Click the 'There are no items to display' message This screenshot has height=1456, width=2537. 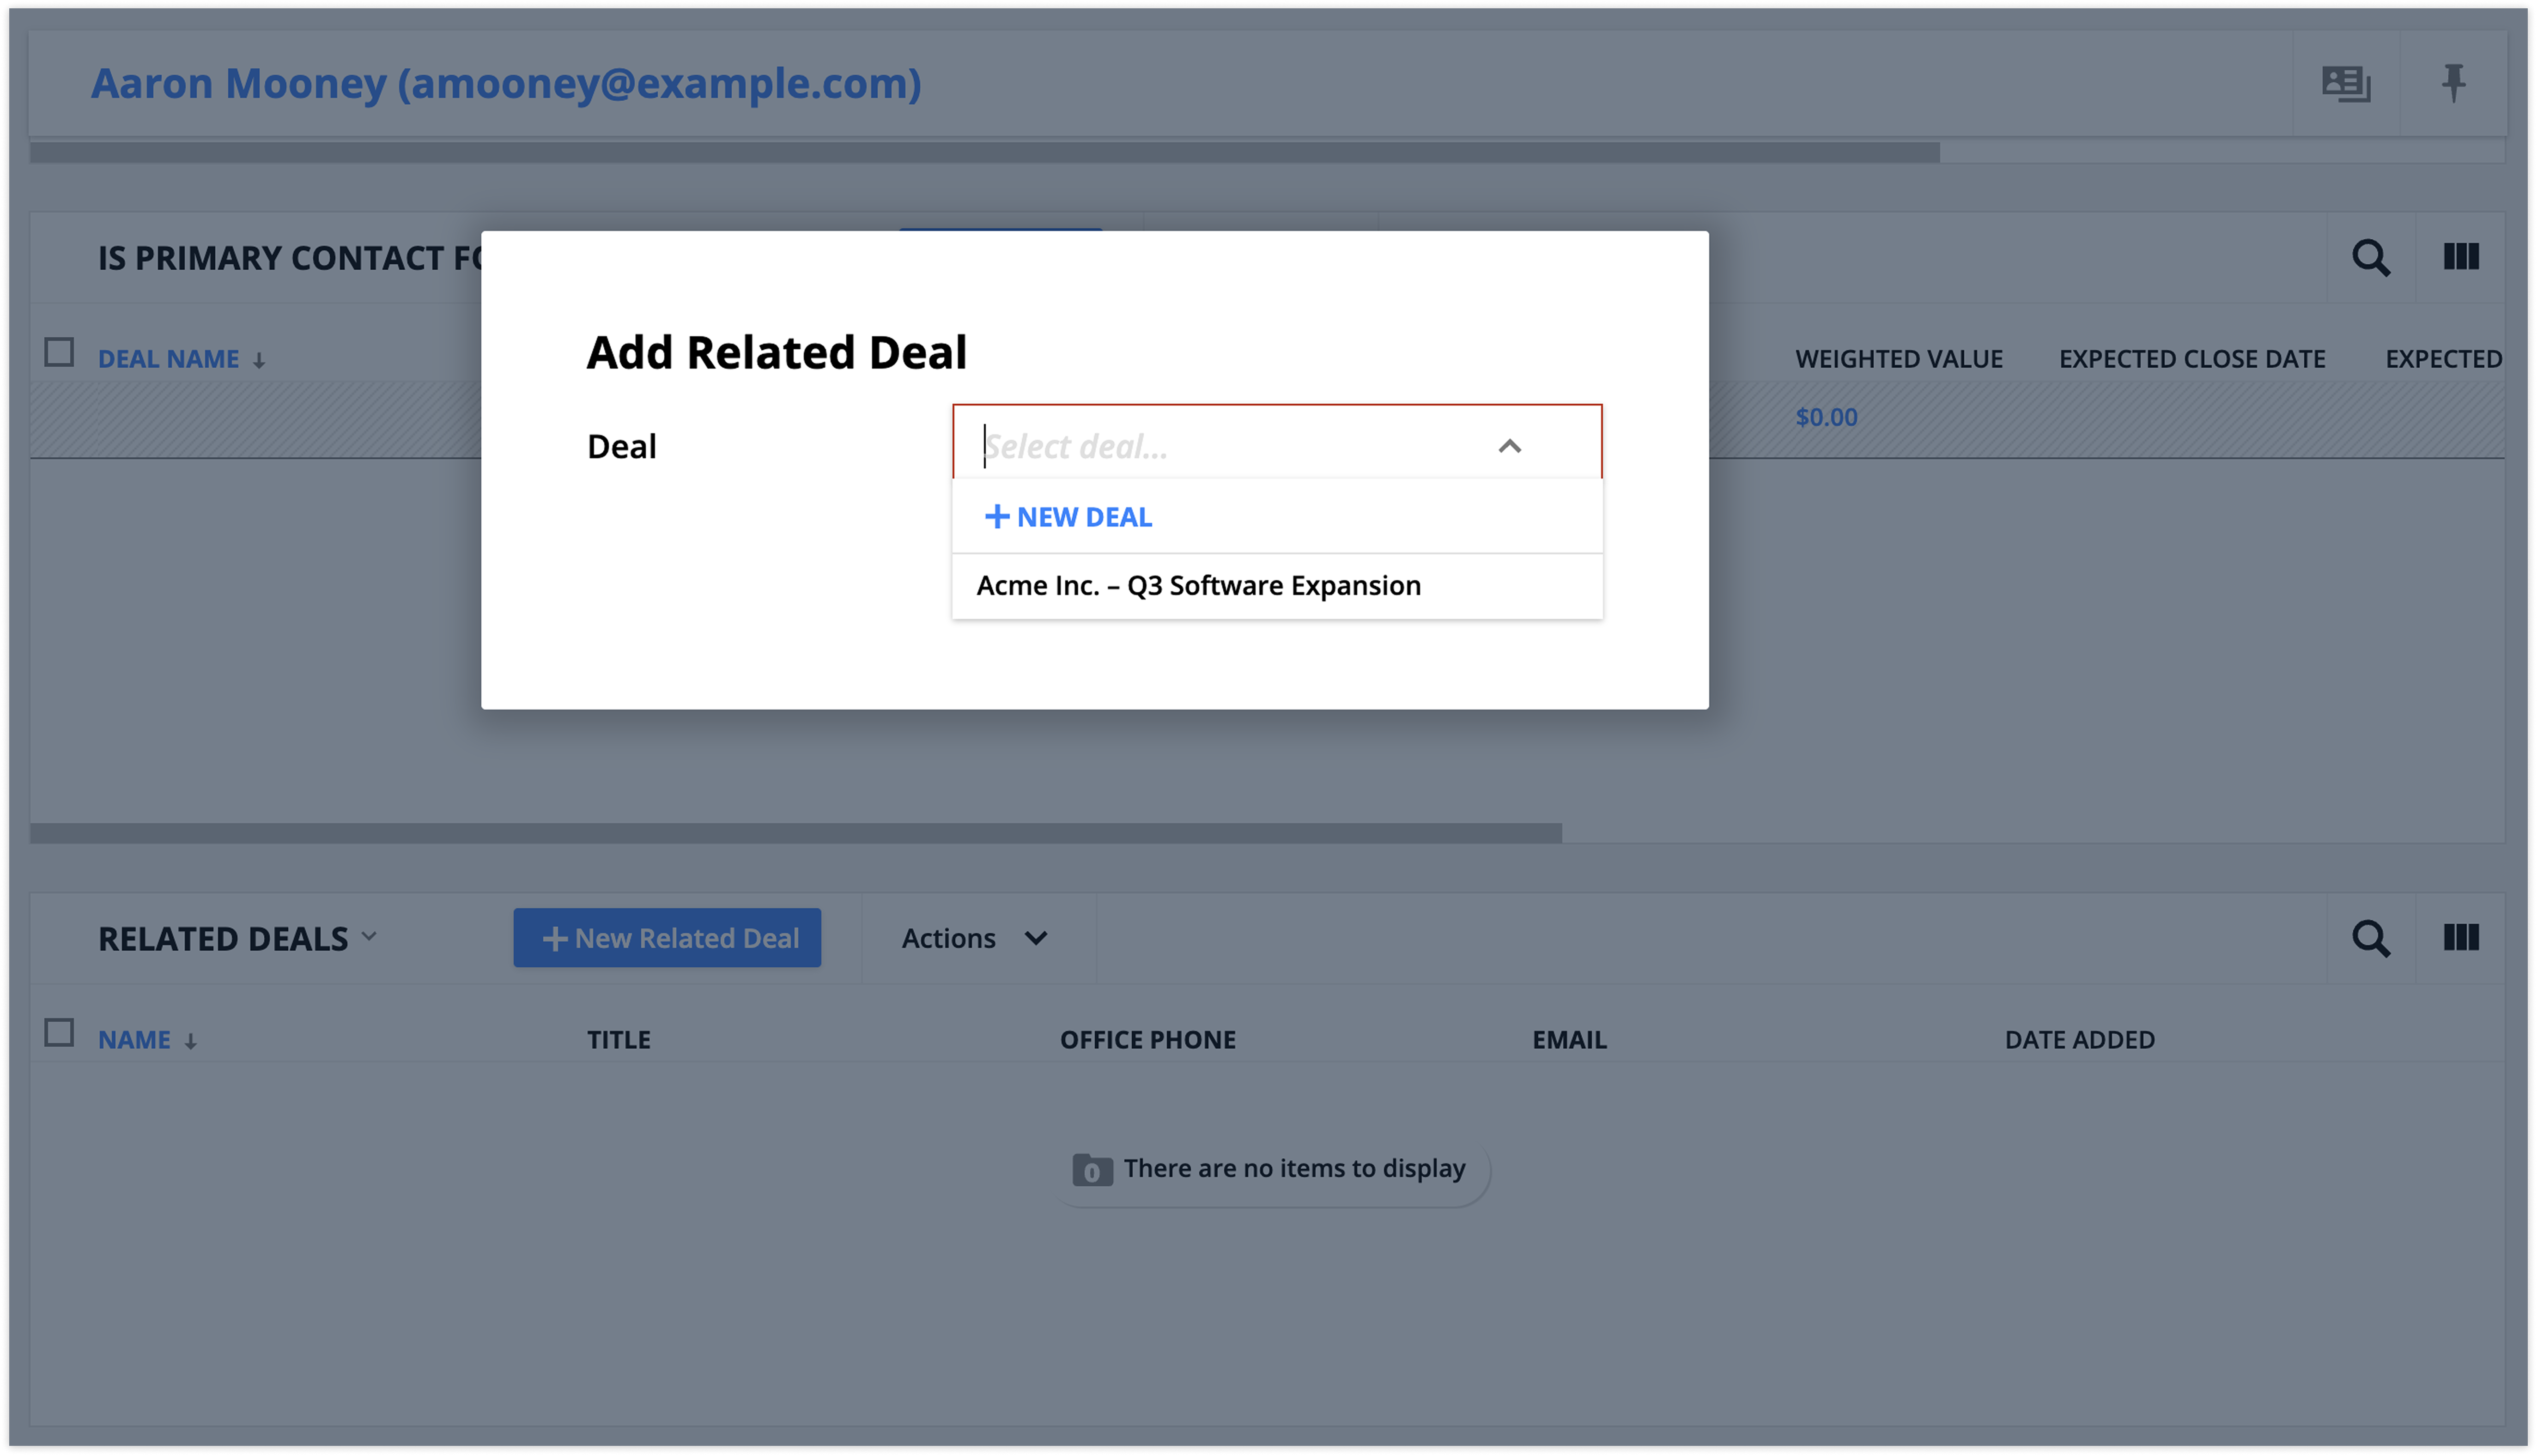point(1294,1168)
